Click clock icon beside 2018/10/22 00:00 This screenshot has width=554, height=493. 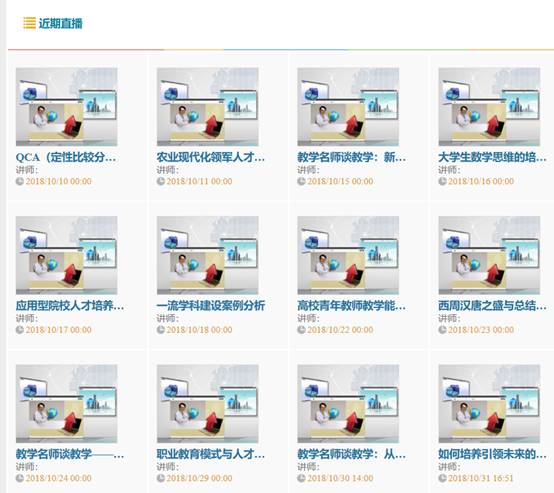[301, 330]
